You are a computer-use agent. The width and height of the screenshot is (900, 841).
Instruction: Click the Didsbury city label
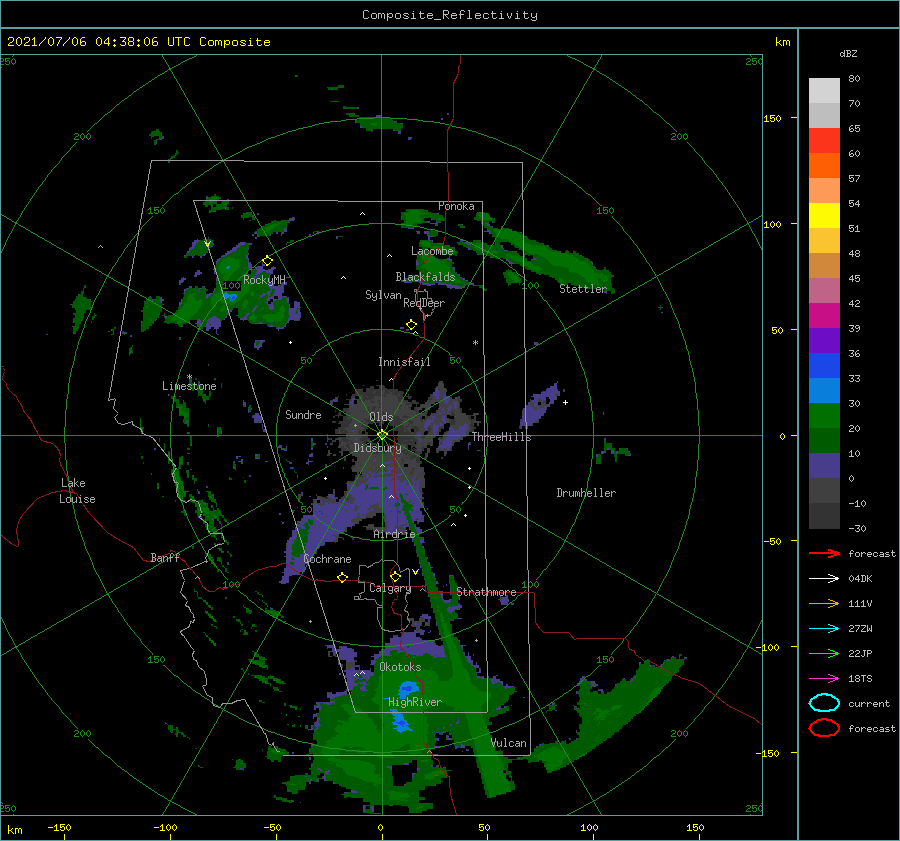(377, 448)
